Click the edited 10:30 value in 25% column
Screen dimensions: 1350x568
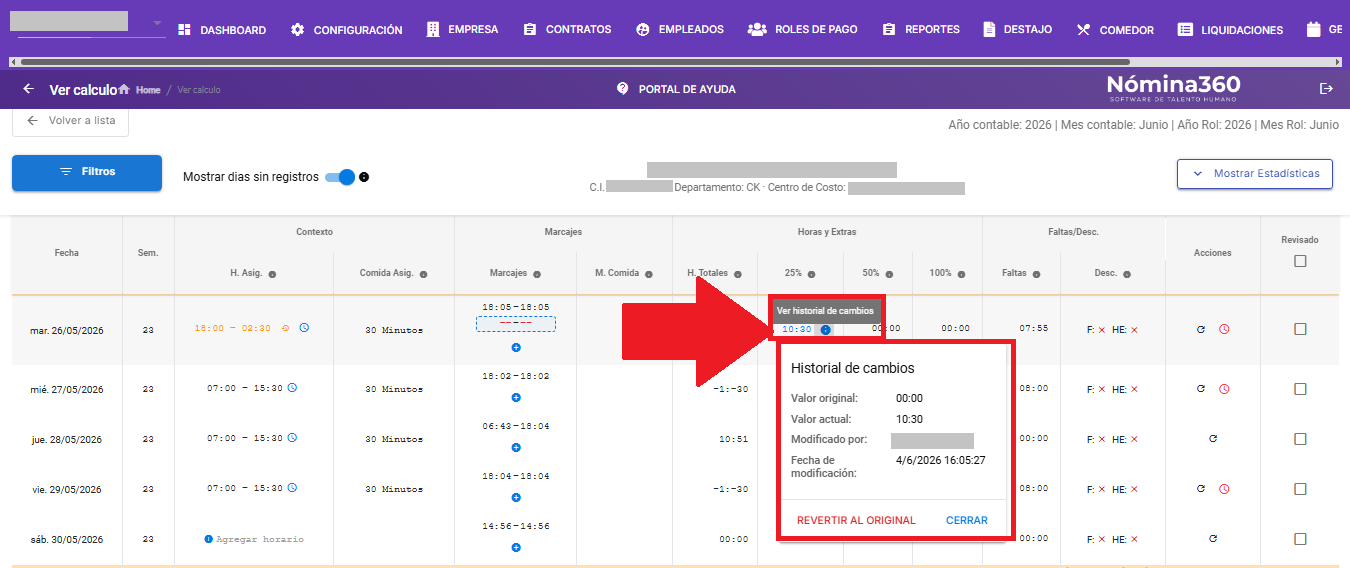coord(797,329)
